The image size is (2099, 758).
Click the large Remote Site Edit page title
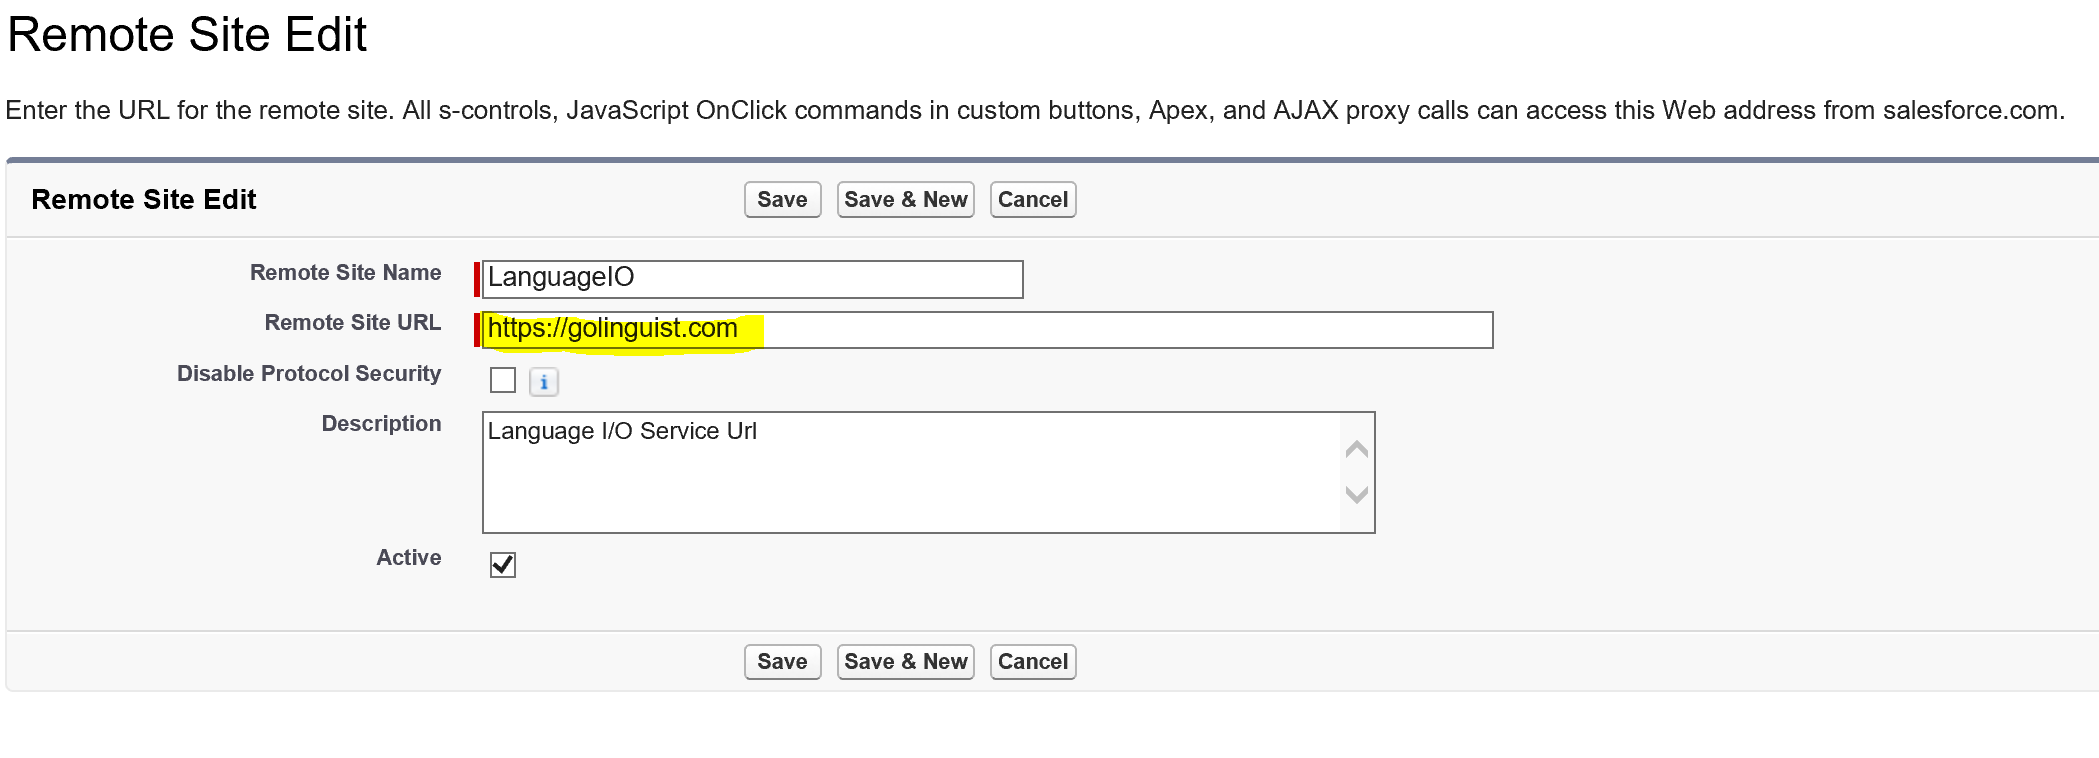(187, 35)
